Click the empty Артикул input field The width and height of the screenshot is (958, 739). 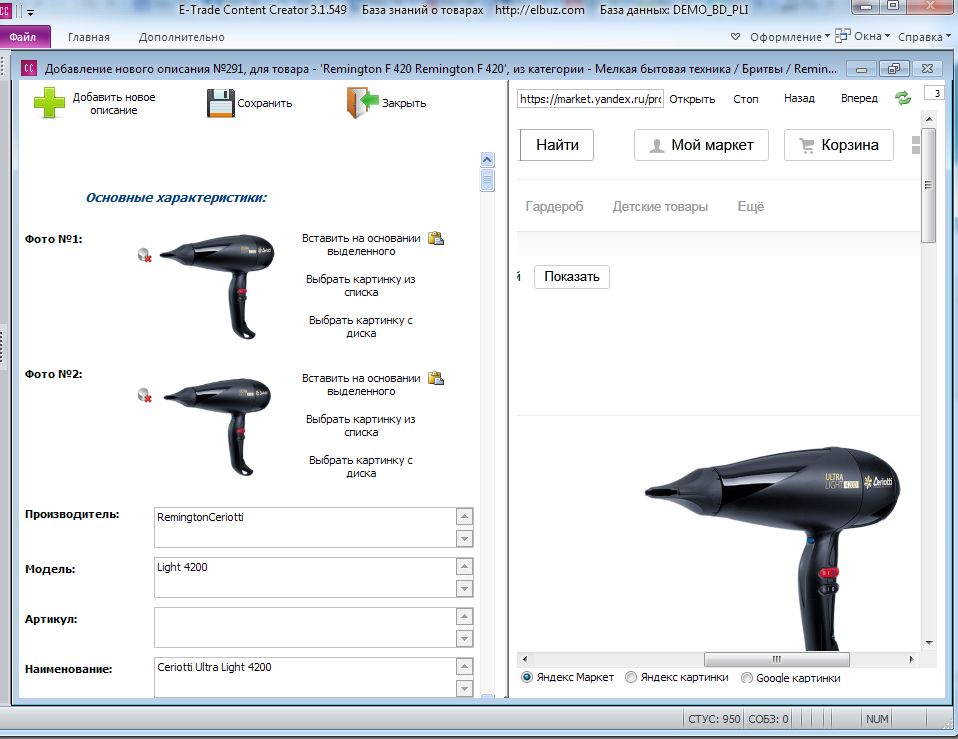tap(305, 627)
